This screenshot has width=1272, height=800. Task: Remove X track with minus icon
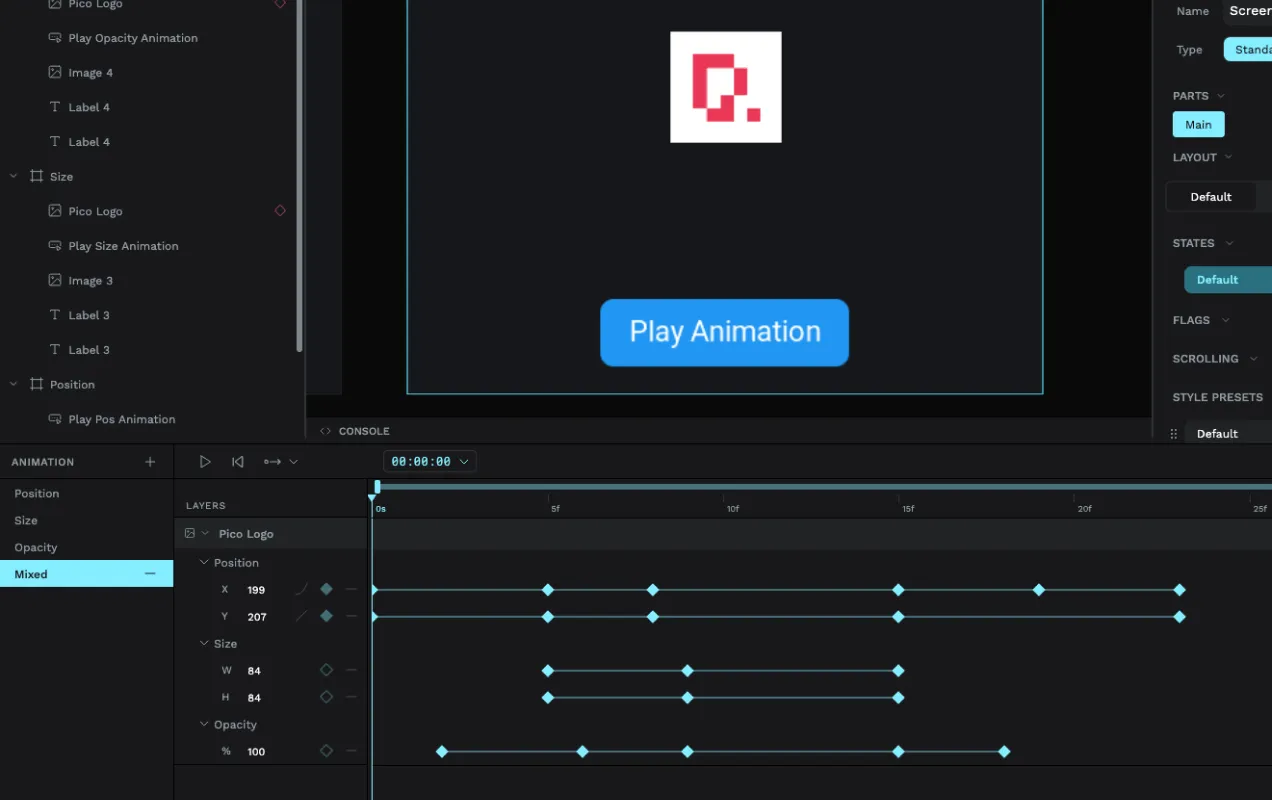(351, 590)
